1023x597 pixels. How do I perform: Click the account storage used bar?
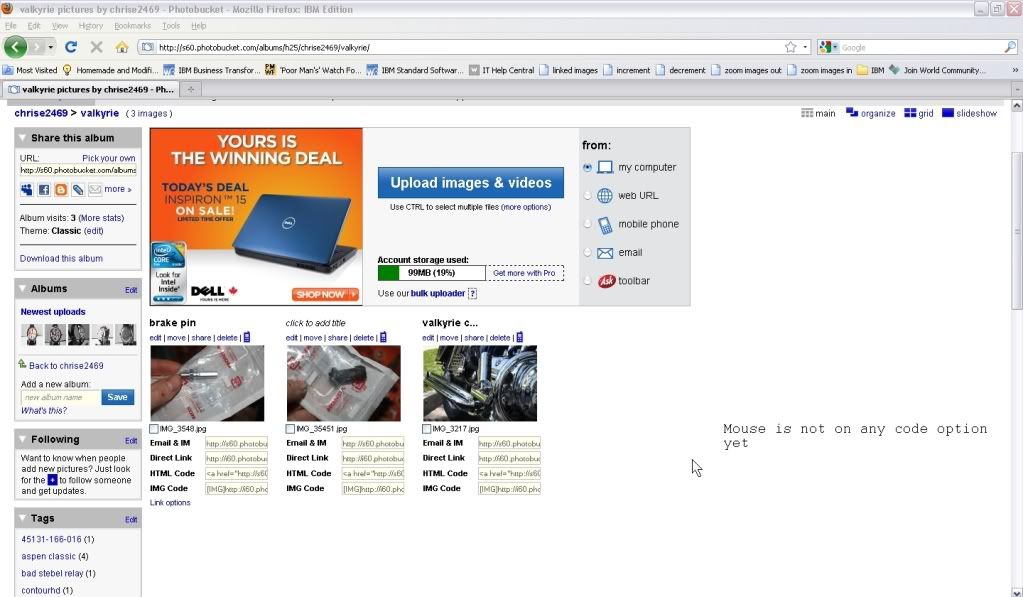(431, 273)
